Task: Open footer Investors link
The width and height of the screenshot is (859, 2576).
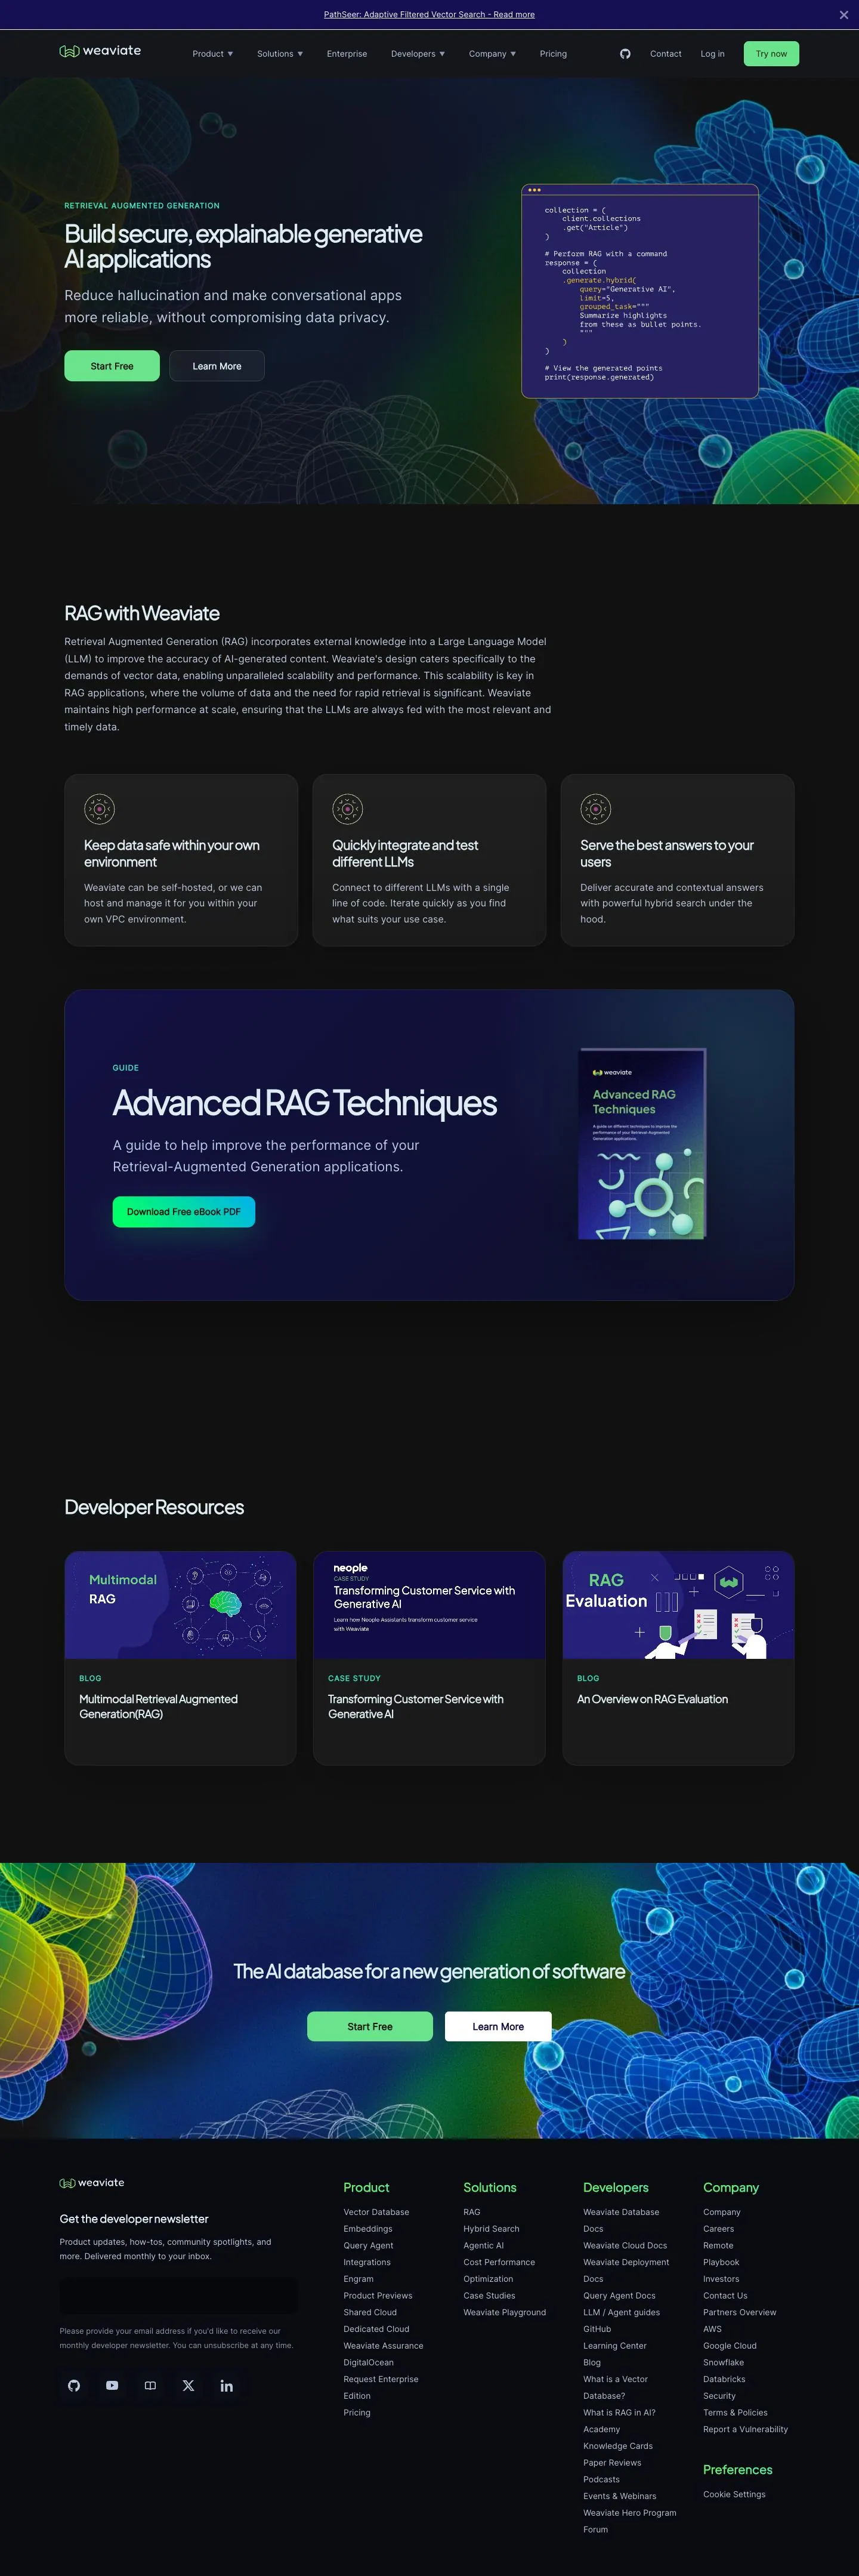Action: click(721, 2279)
